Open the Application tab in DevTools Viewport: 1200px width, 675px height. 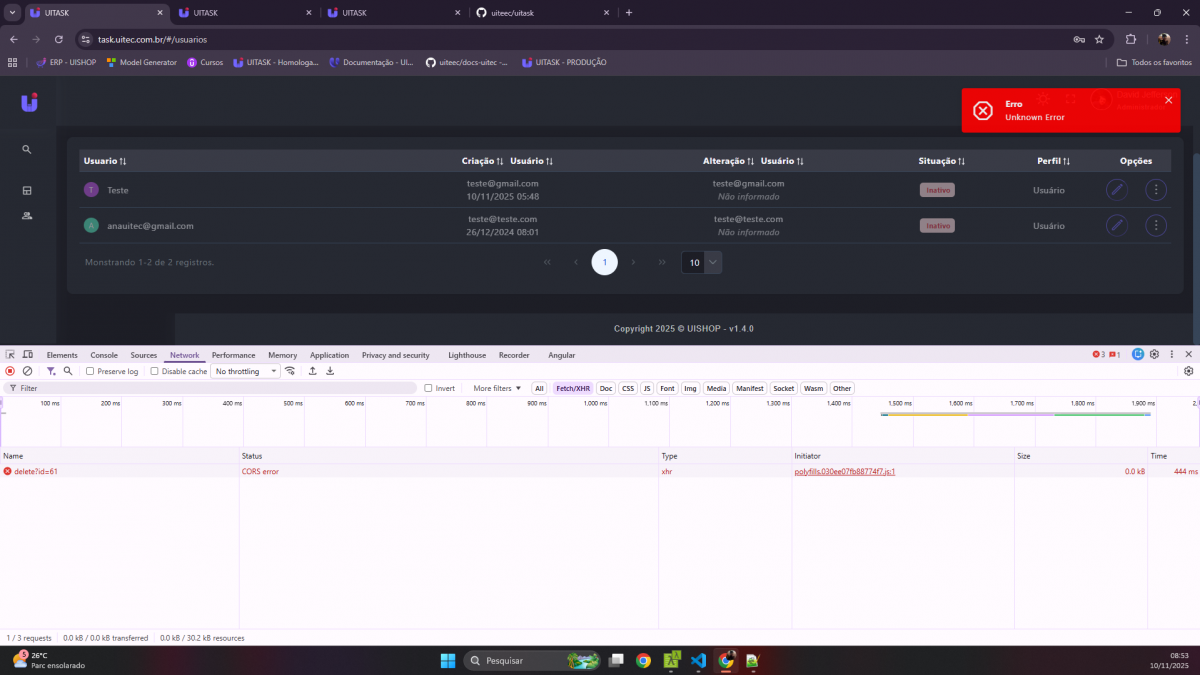tap(329, 355)
